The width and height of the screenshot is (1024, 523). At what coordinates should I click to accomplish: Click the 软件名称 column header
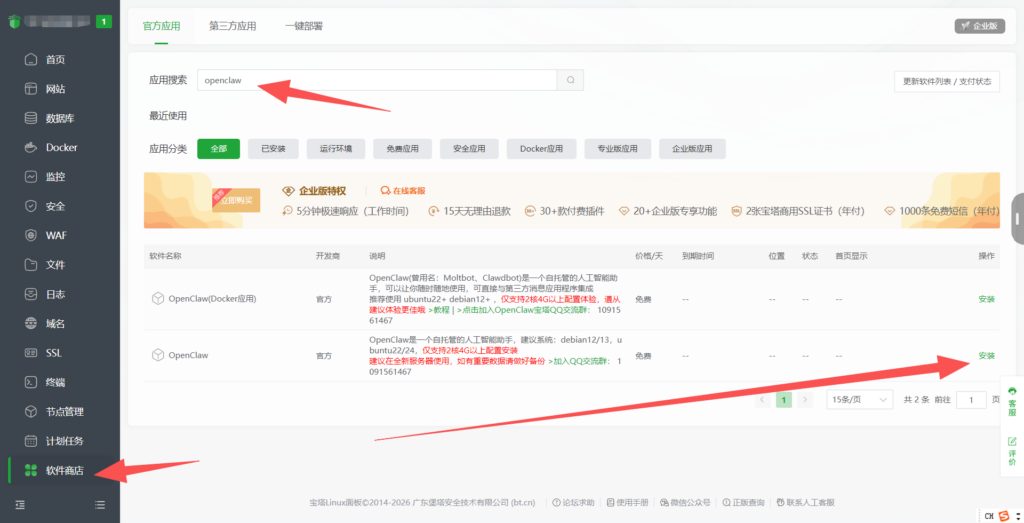click(165, 256)
